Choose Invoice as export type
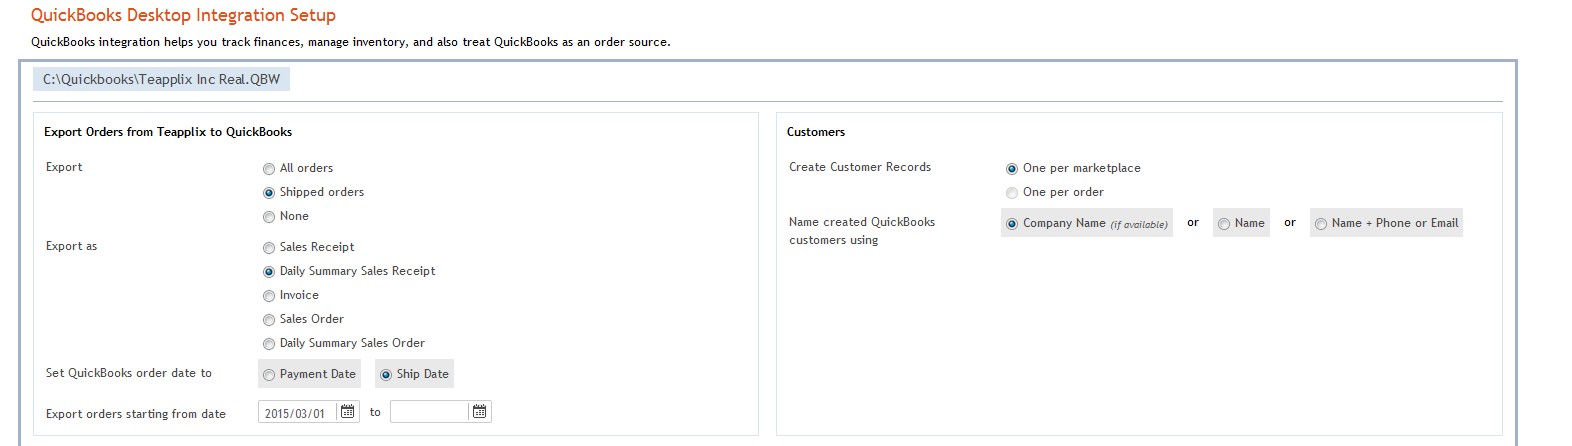The height and width of the screenshot is (446, 1572). pyautogui.click(x=269, y=296)
